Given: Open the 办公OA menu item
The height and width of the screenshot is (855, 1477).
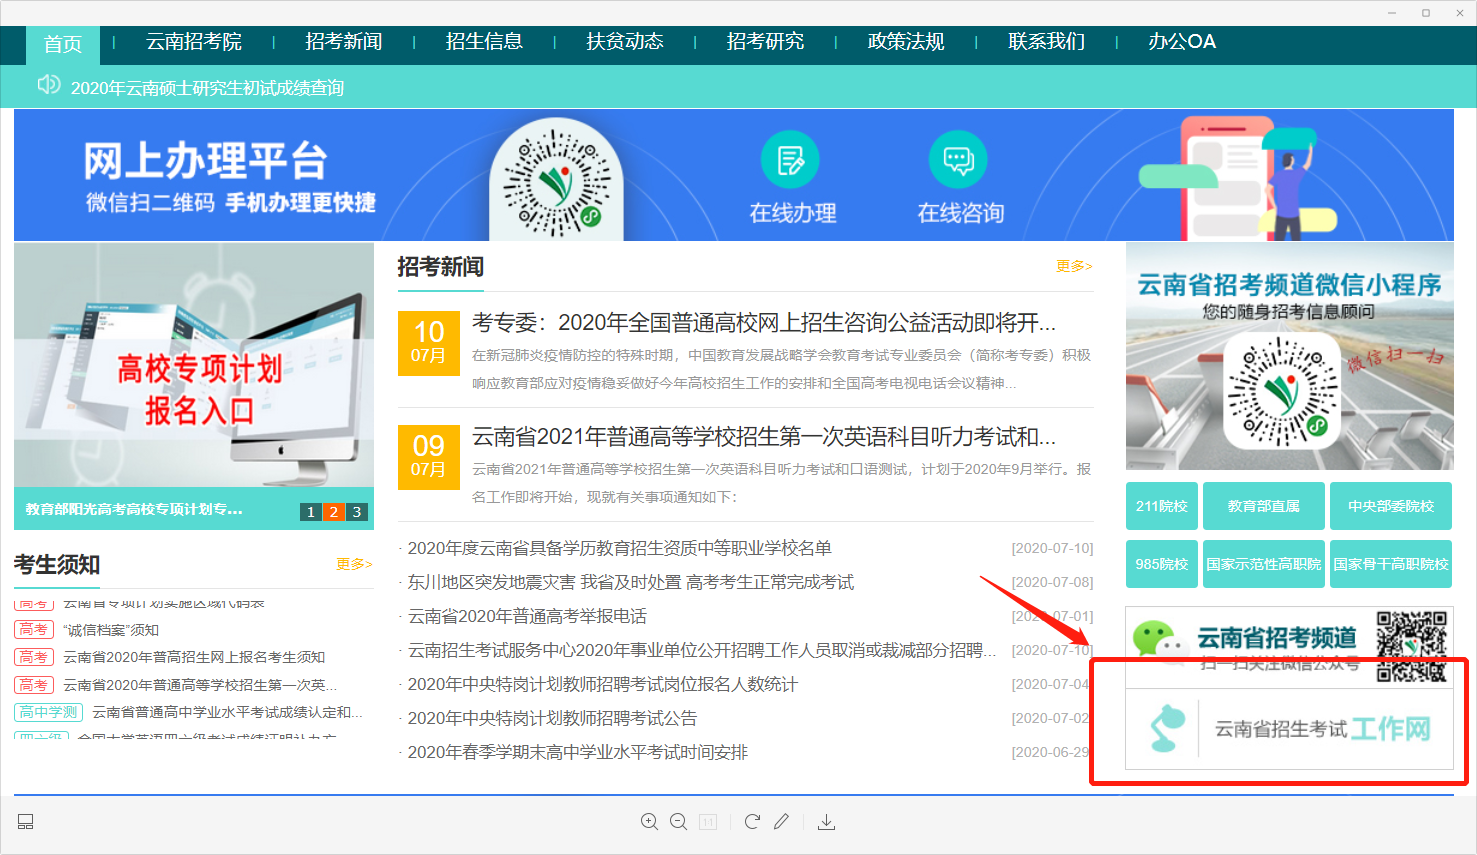Looking at the screenshot, I should coord(1182,42).
